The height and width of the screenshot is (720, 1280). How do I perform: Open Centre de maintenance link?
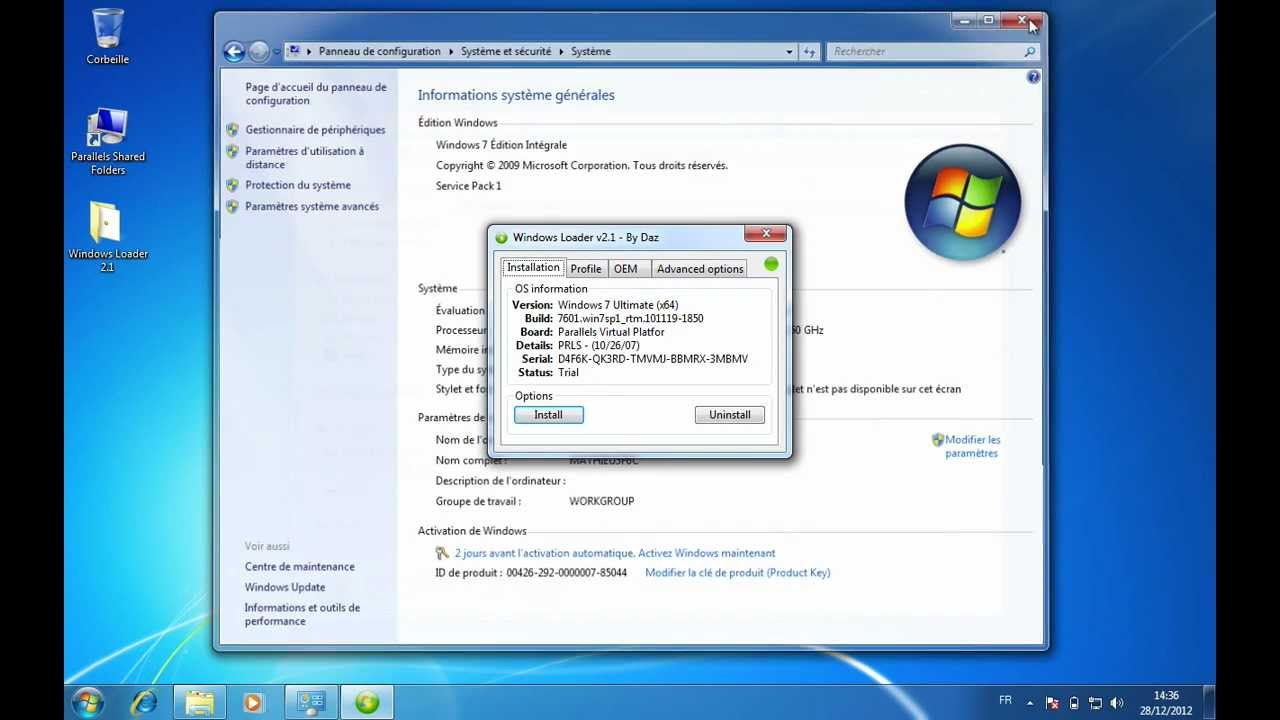(x=299, y=567)
